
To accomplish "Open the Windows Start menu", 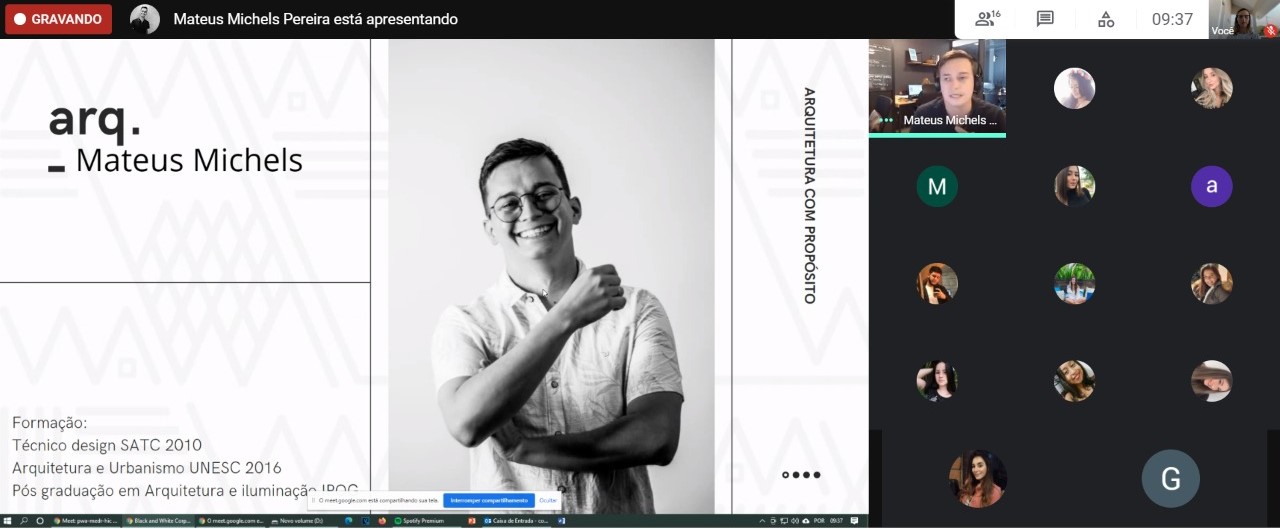I will tap(8, 521).
